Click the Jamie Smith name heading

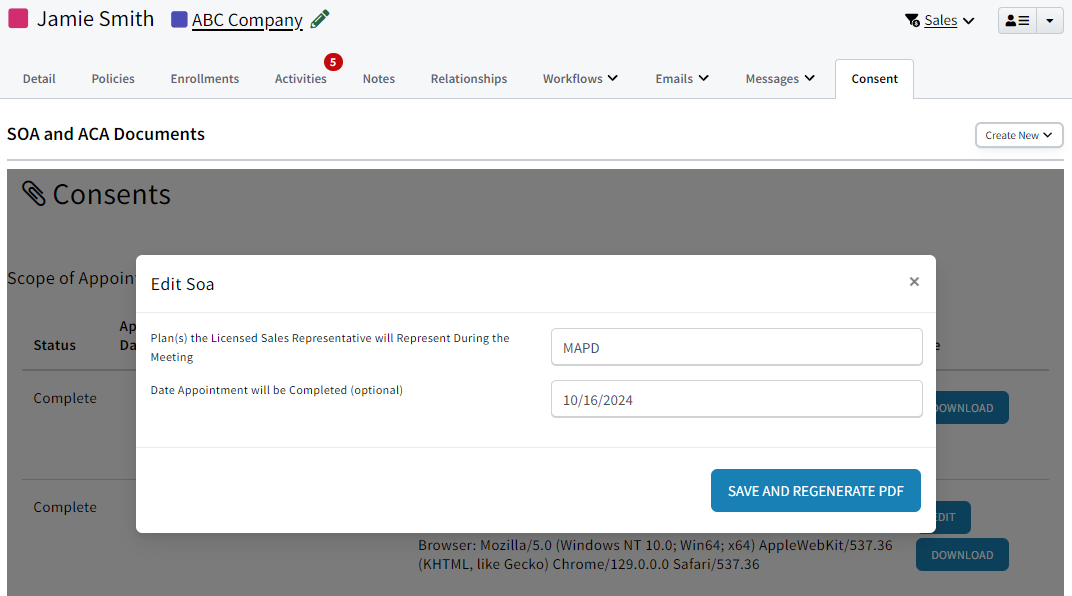(x=96, y=19)
